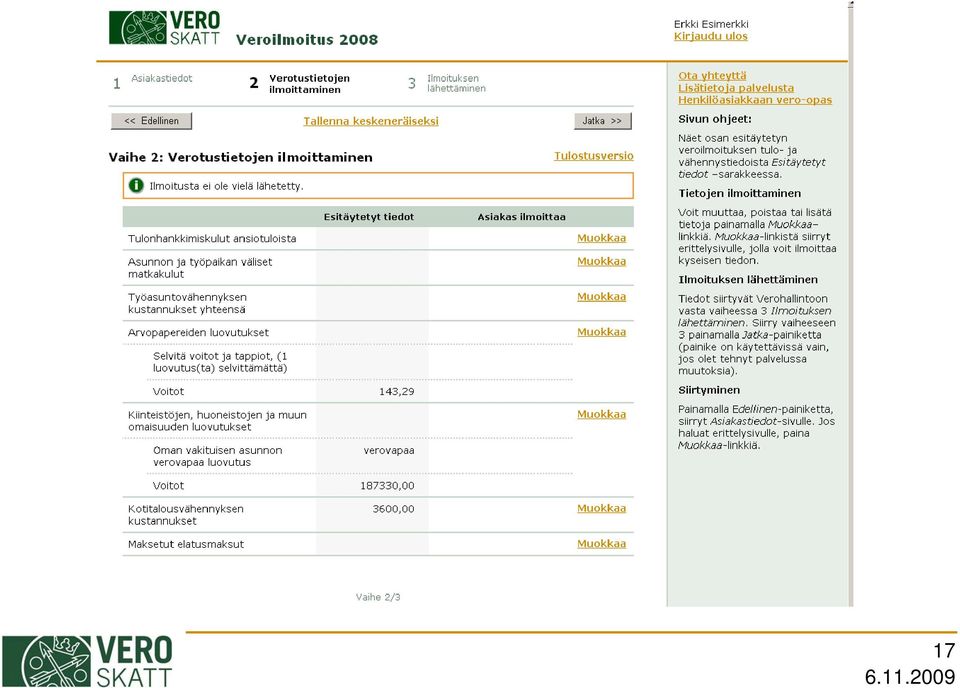Click the Siirtyminen help heading

tap(709, 390)
